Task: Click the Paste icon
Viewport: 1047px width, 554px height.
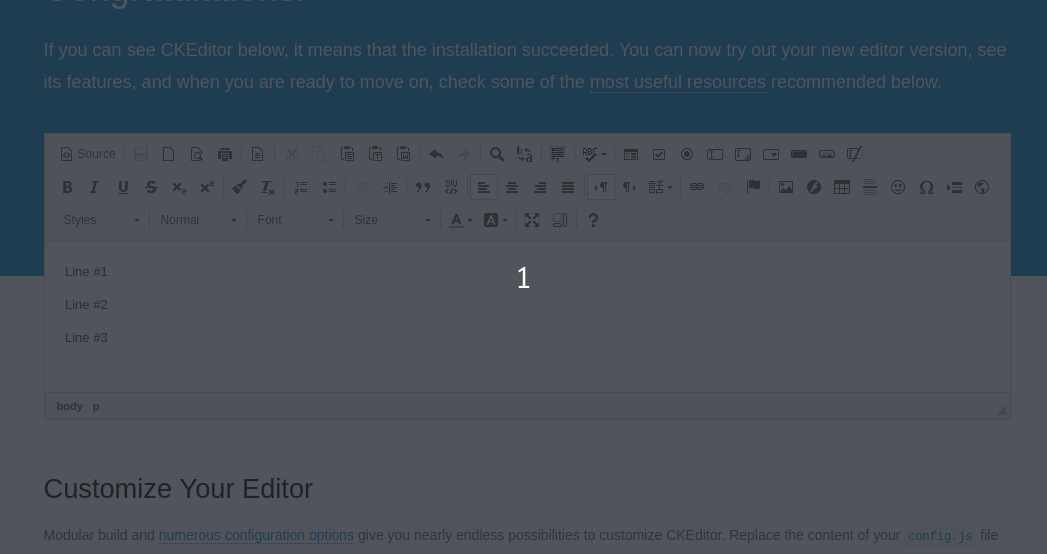Action: tap(347, 154)
